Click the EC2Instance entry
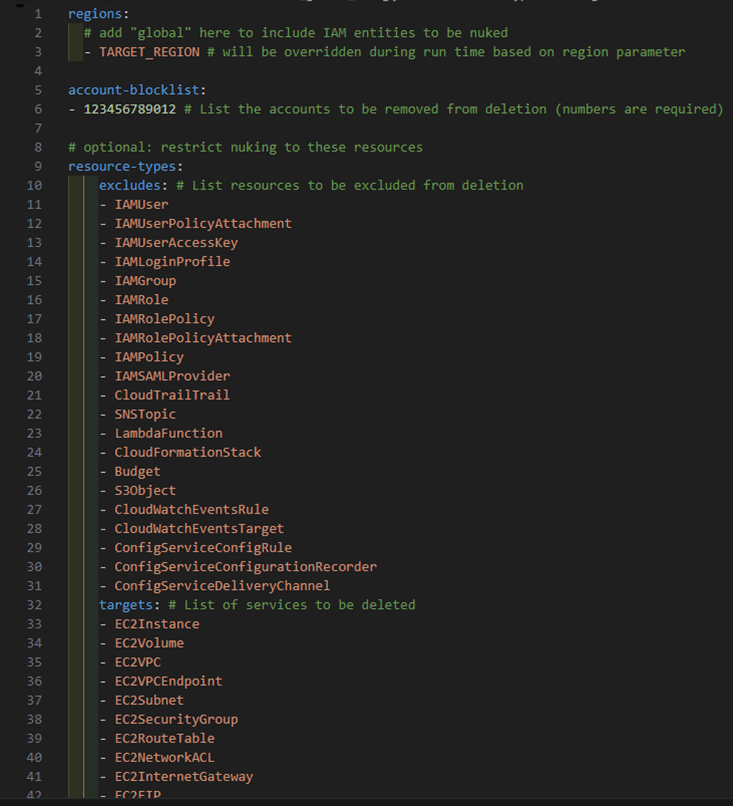 click(x=156, y=624)
